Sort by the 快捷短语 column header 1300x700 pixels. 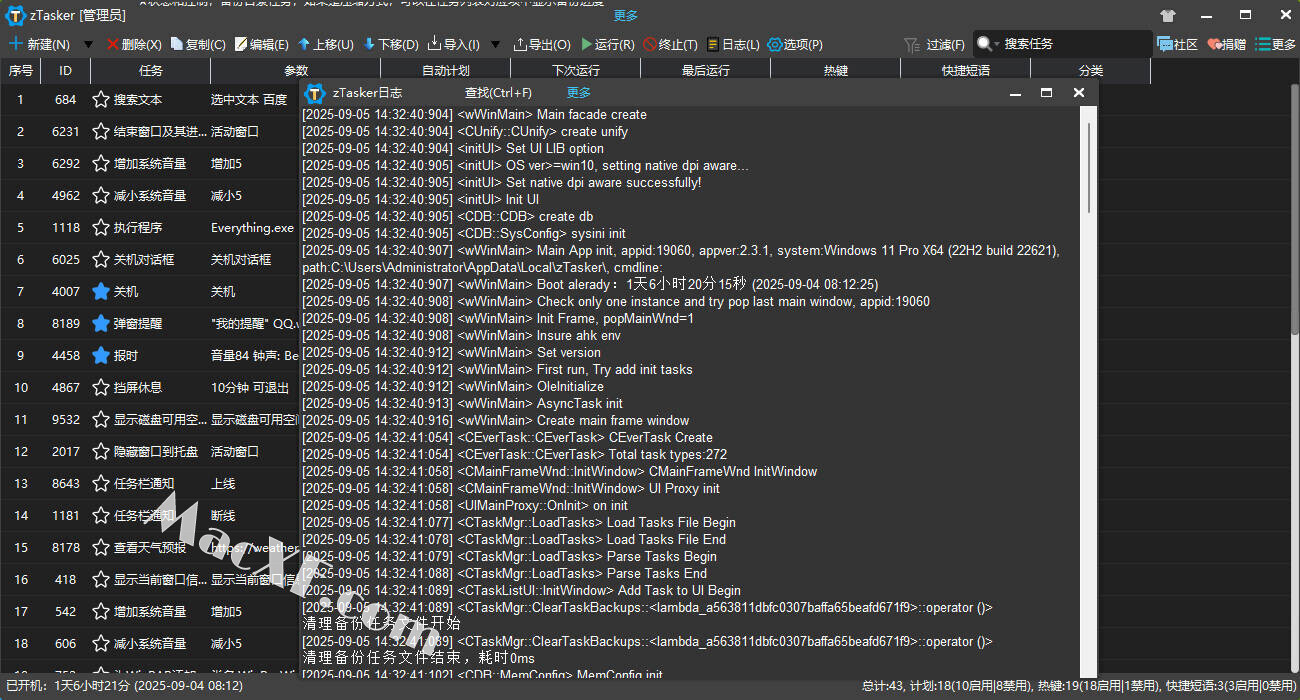coord(966,71)
